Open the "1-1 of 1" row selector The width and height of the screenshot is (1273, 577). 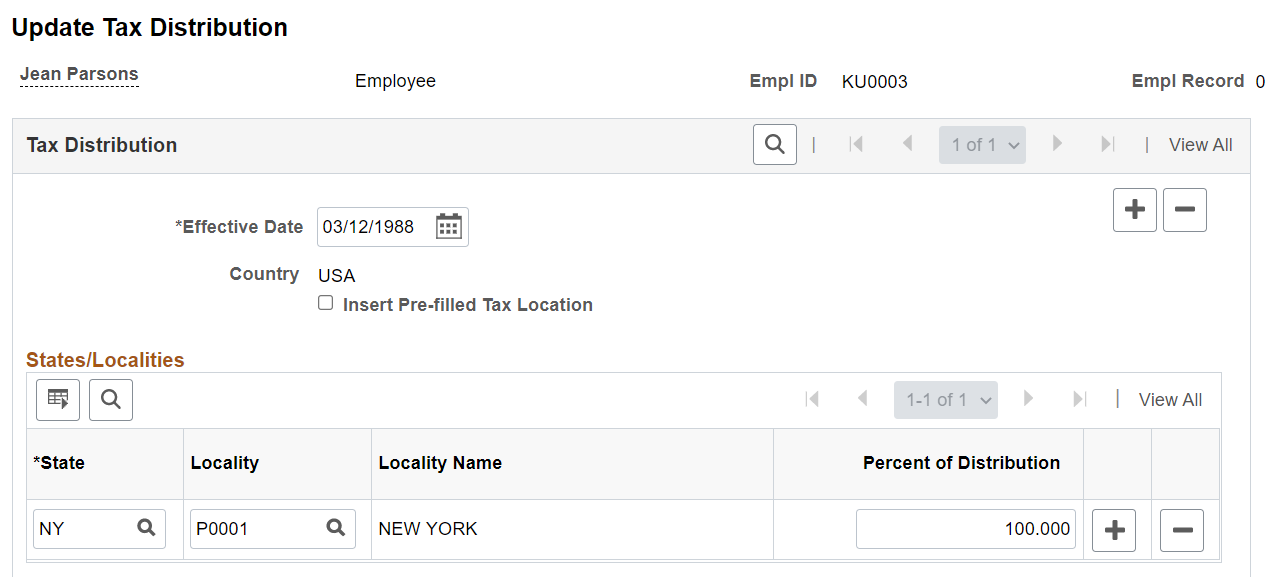(945, 399)
